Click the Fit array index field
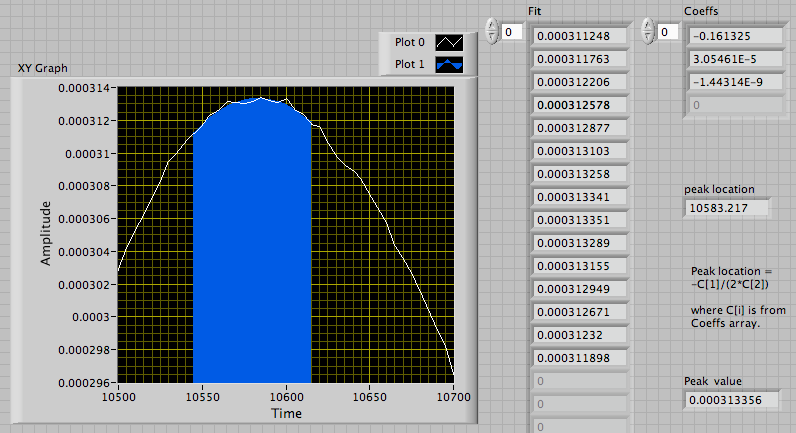Image resolution: width=796 pixels, height=433 pixels. point(512,32)
